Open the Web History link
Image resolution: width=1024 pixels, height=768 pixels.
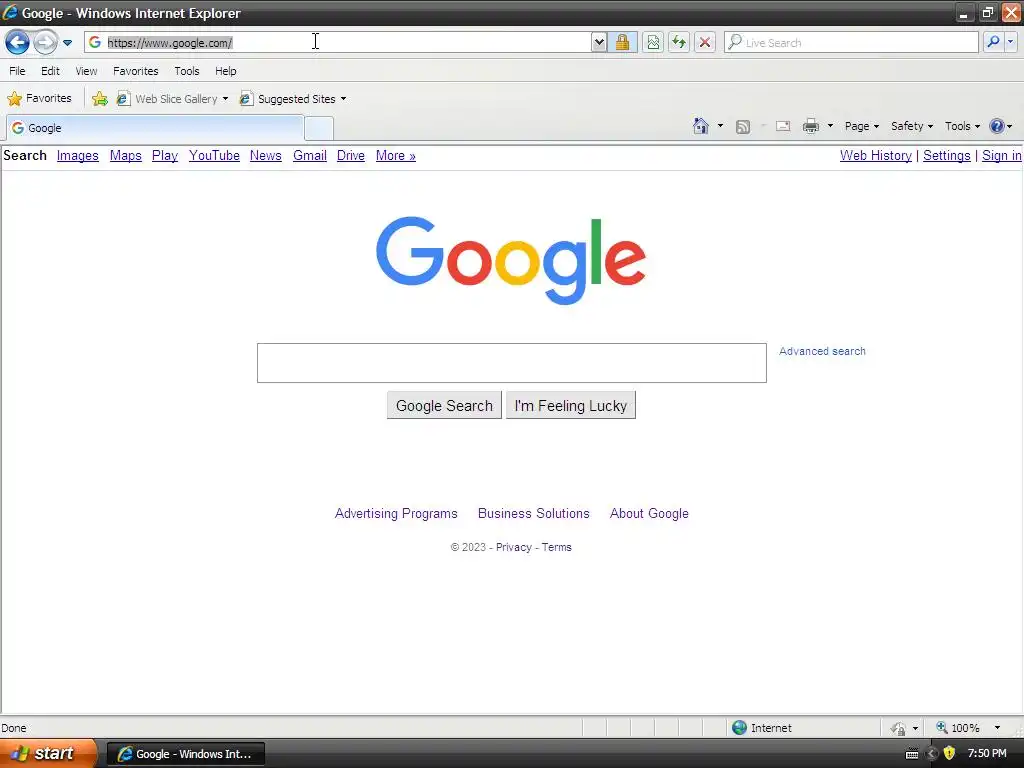point(876,155)
